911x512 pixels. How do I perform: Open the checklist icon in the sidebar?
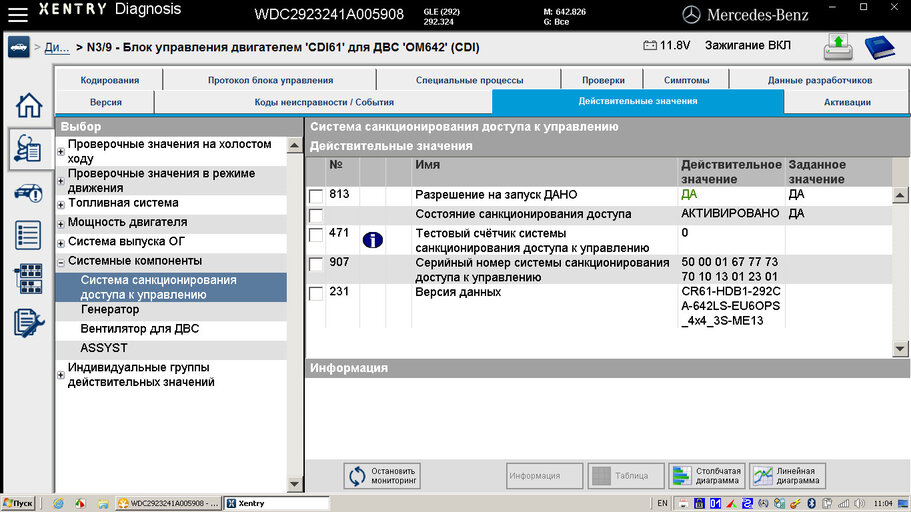tap(28, 235)
